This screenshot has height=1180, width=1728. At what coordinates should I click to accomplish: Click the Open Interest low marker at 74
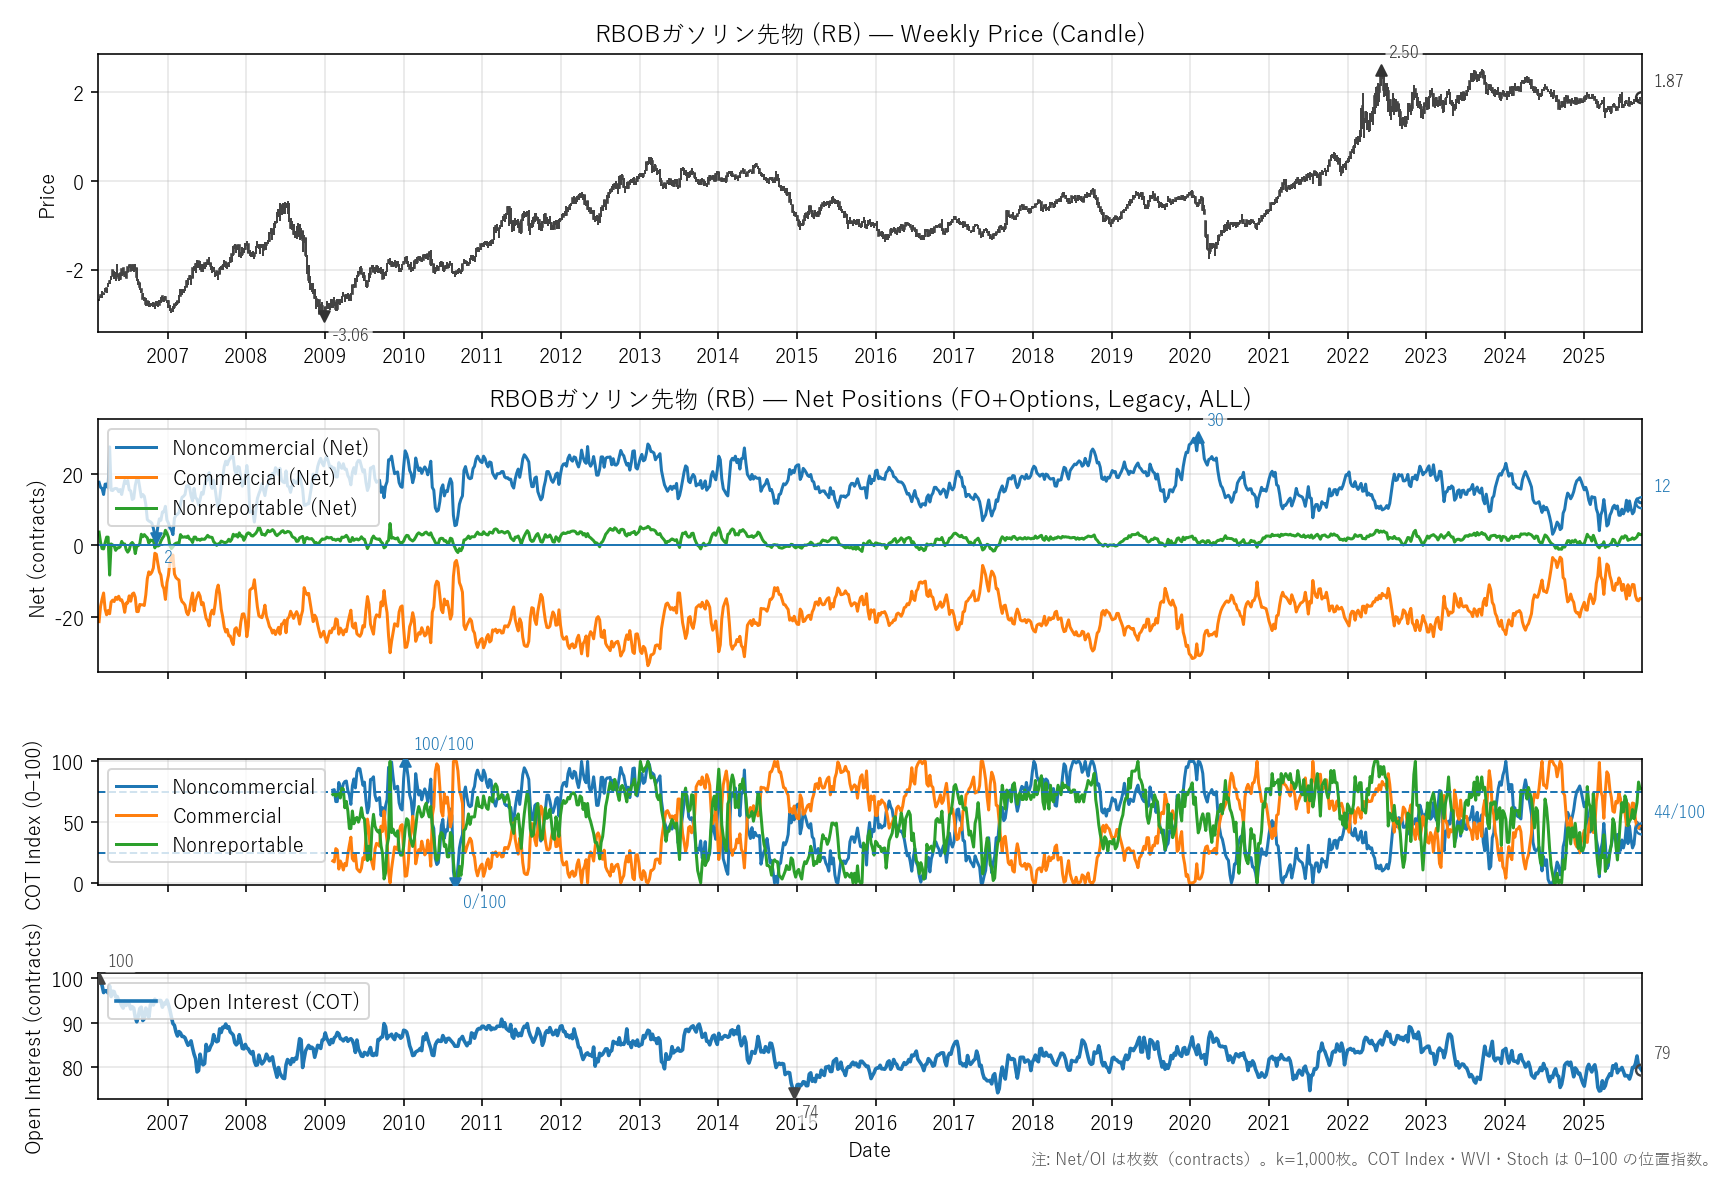pos(794,1093)
